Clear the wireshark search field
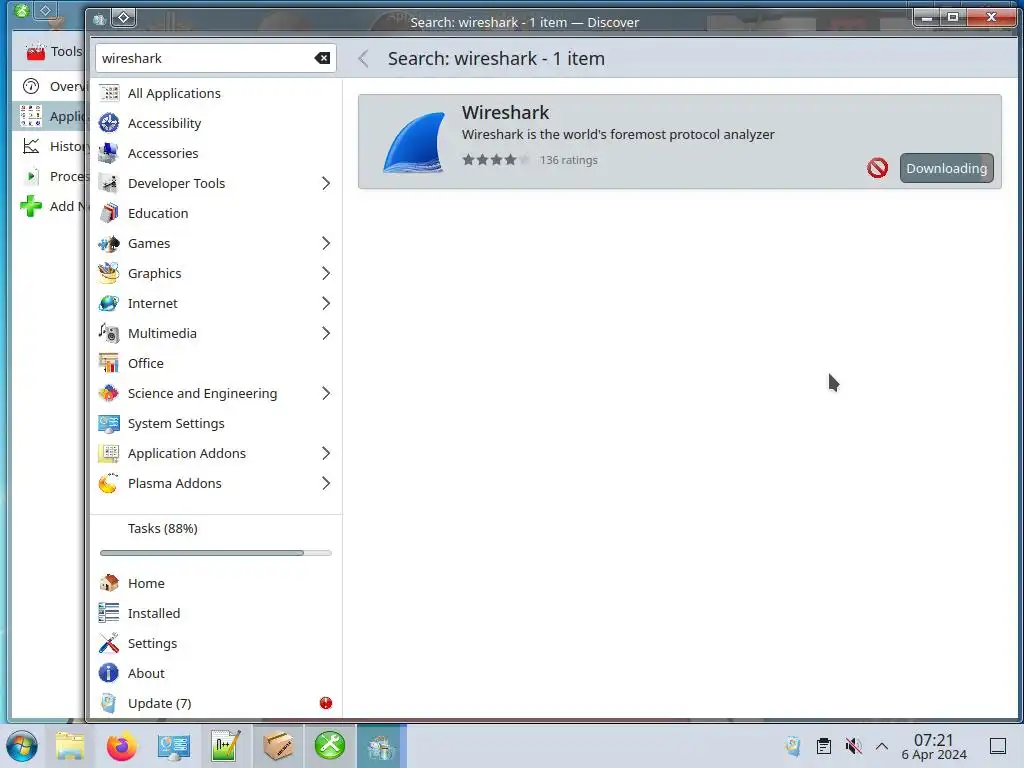Screen dimensions: 1024x768 pyautogui.click(x=322, y=58)
